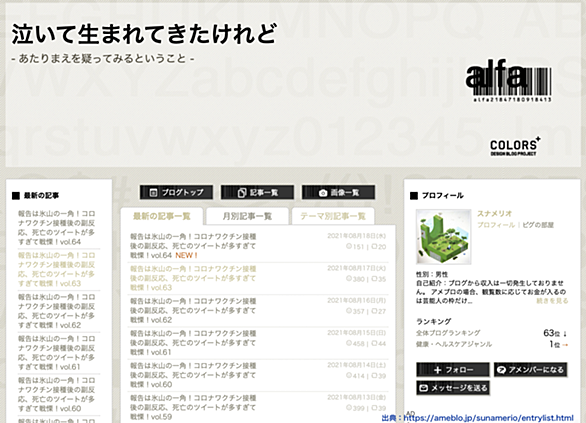Open the ameblo.jp source URL link
The image size is (586, 423).
tap(488, 418)
